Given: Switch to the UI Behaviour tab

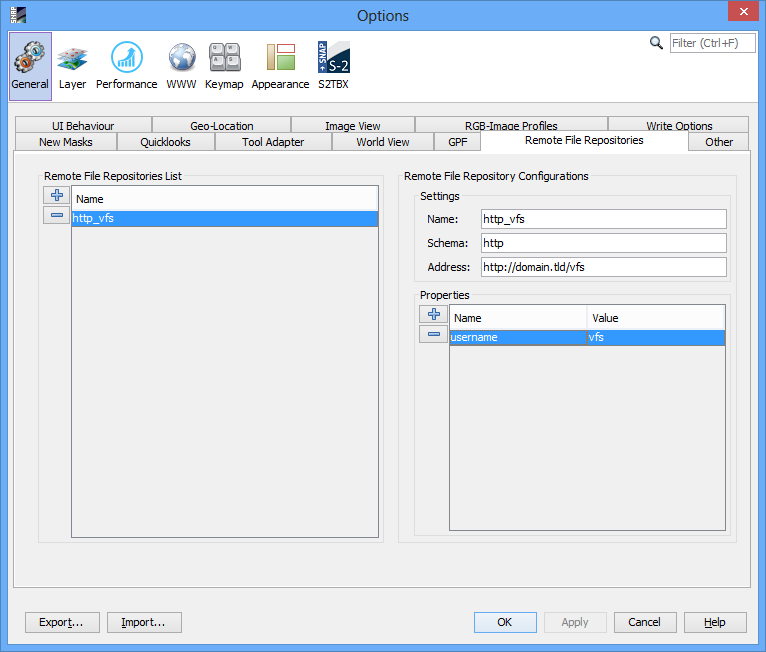Looking at the screenshot, I should (x=83, y=125).
